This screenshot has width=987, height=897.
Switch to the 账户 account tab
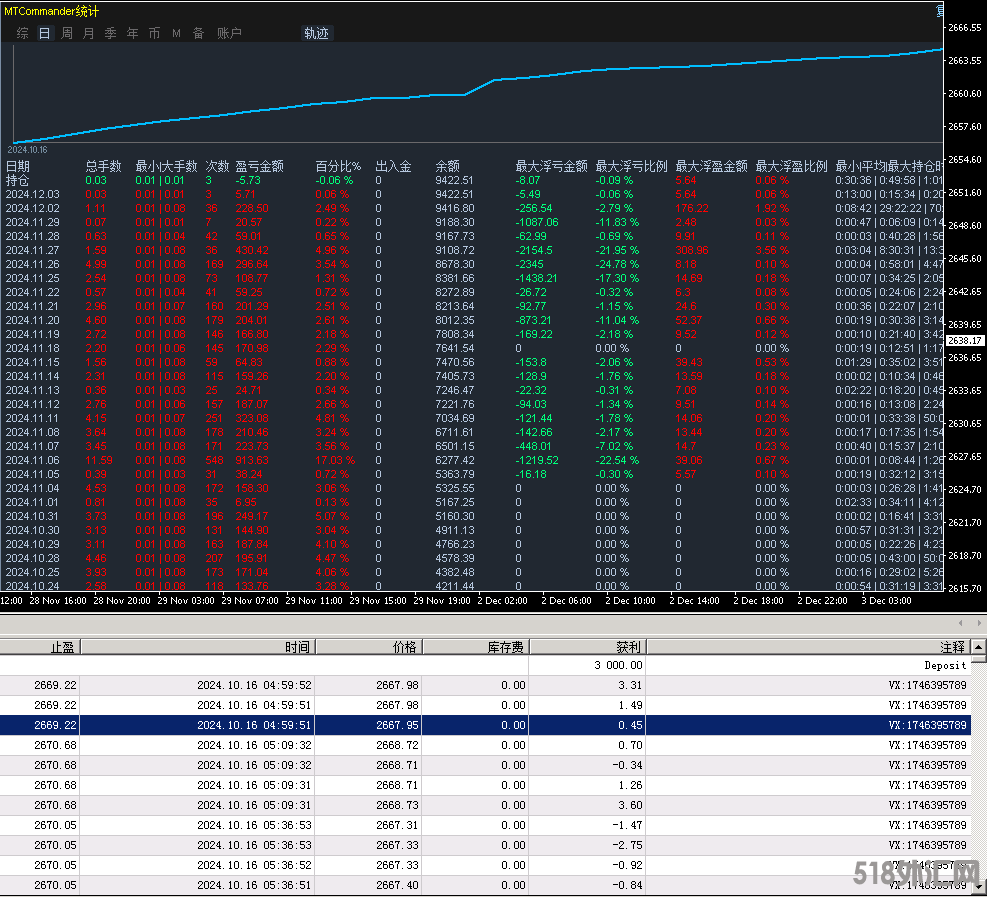229,33
